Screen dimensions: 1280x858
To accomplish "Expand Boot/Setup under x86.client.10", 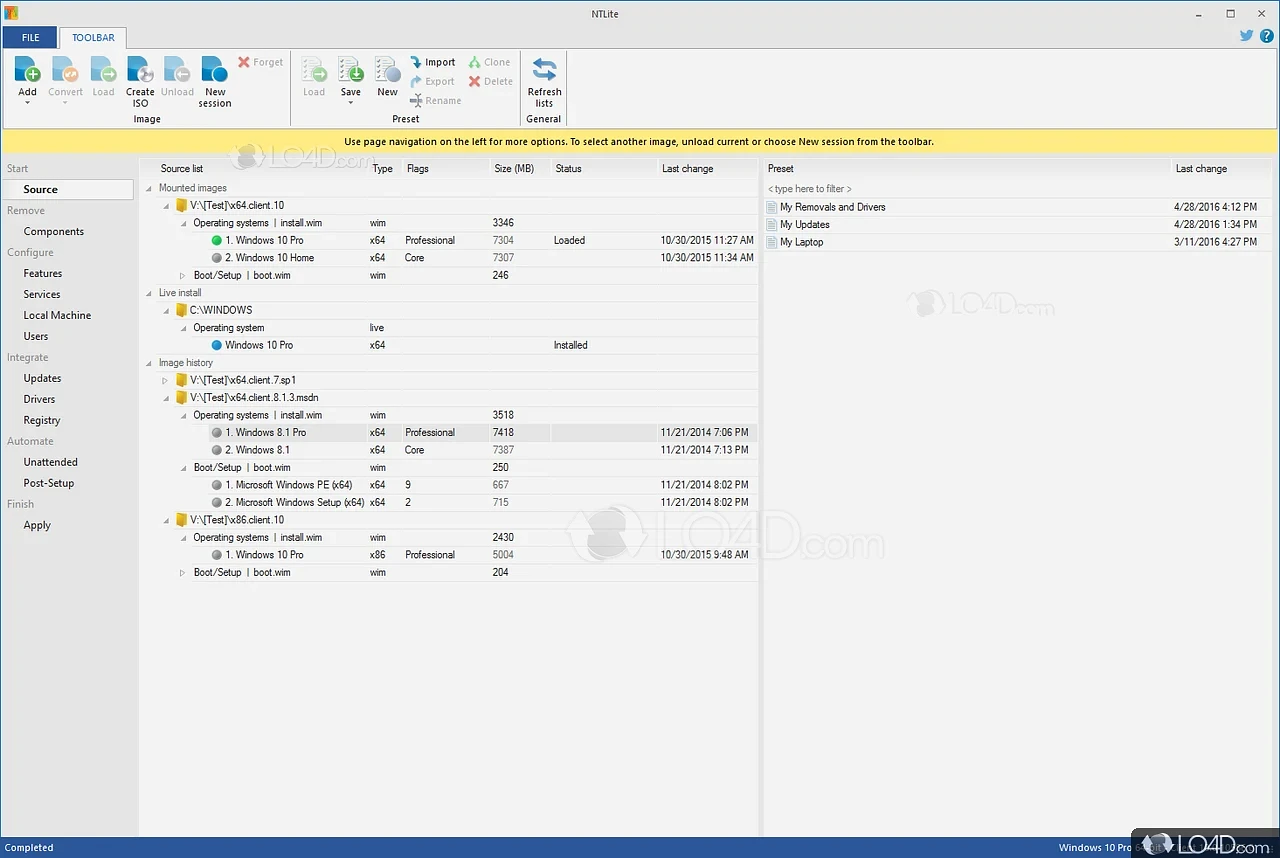I will (183, 573).
